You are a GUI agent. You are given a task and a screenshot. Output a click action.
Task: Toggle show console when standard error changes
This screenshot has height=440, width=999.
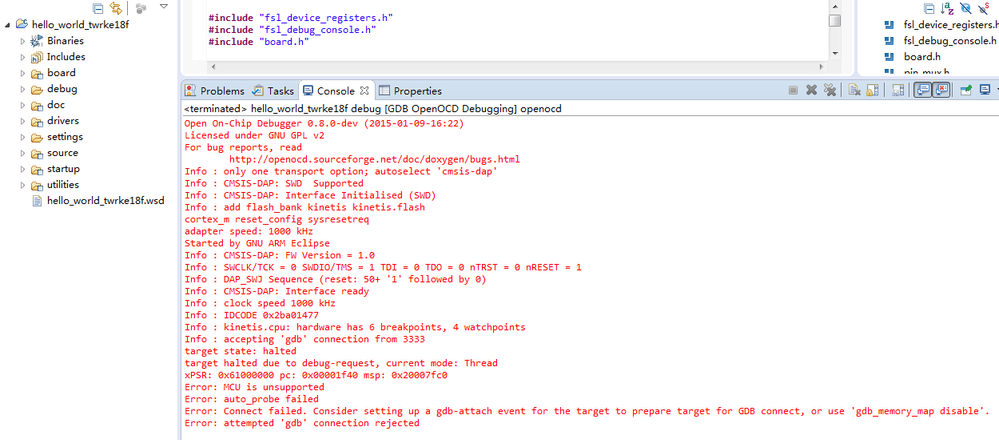click(x=941, y=90)
